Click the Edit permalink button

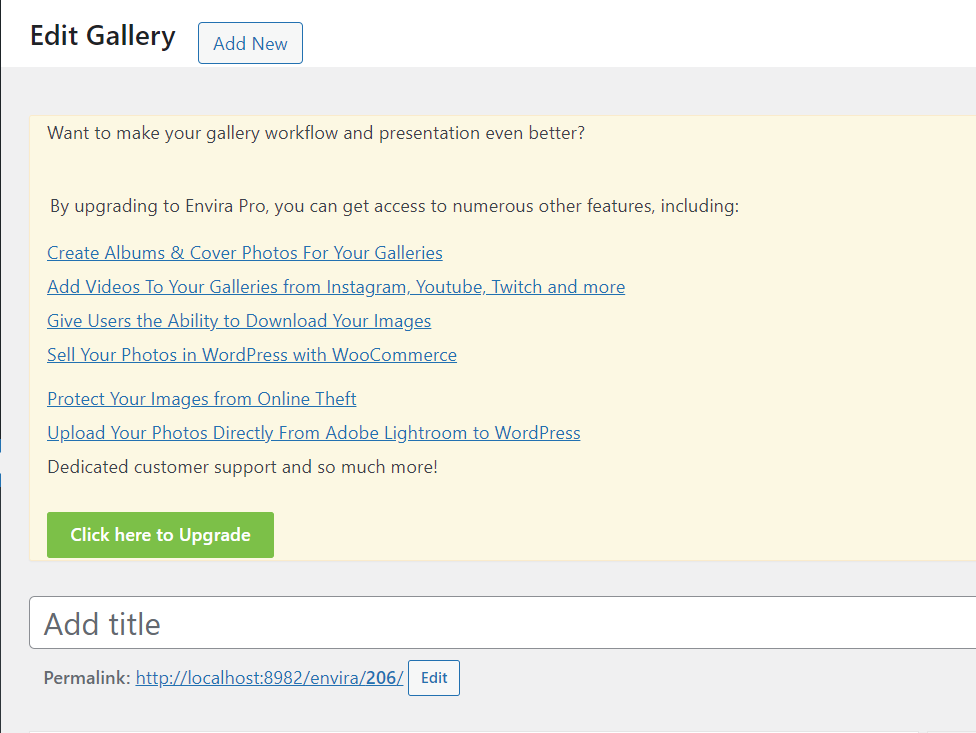point(434,678)
